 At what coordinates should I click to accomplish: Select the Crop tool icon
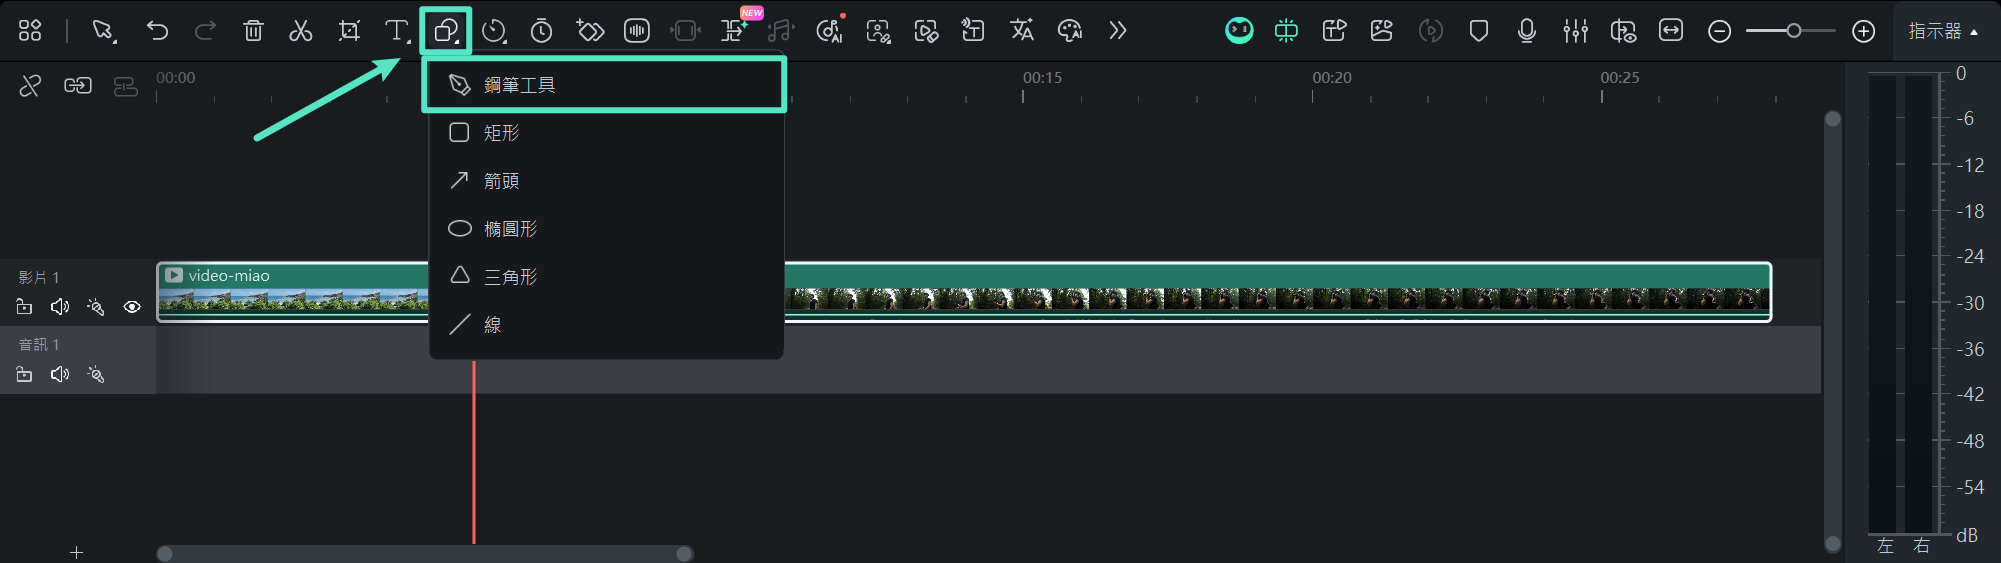point(349,31)
